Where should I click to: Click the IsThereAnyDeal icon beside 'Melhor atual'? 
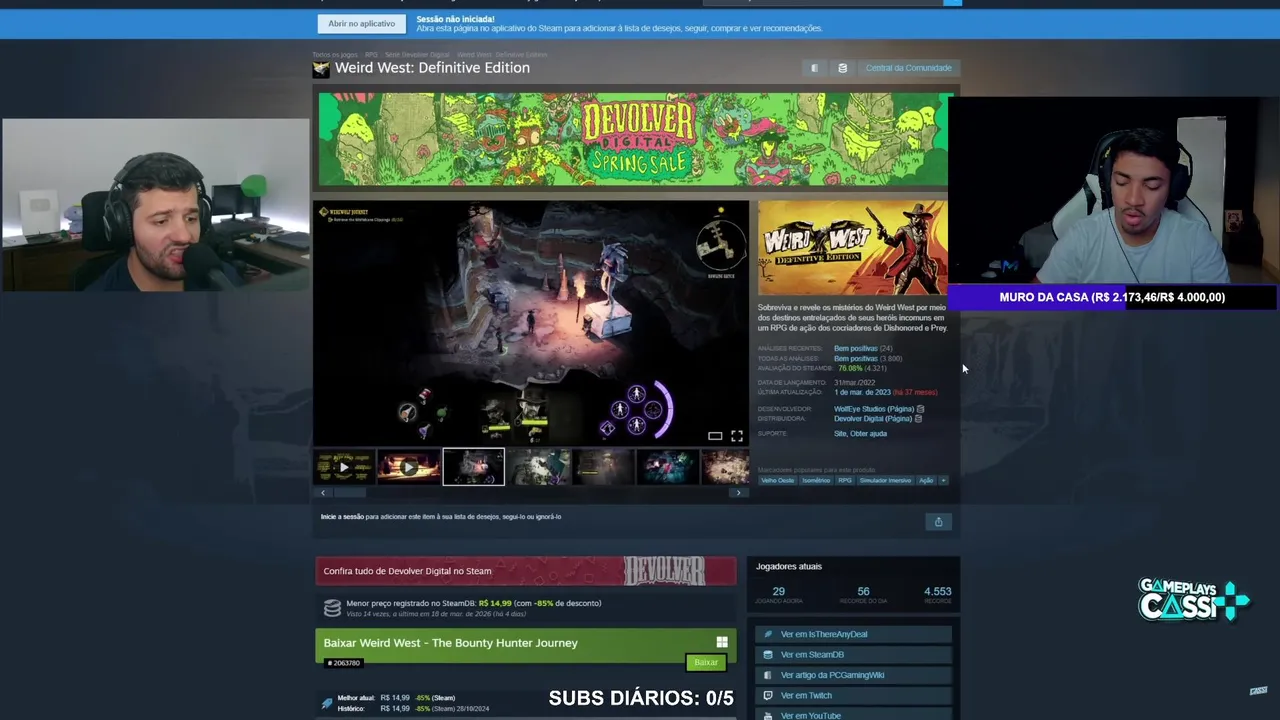327,703
